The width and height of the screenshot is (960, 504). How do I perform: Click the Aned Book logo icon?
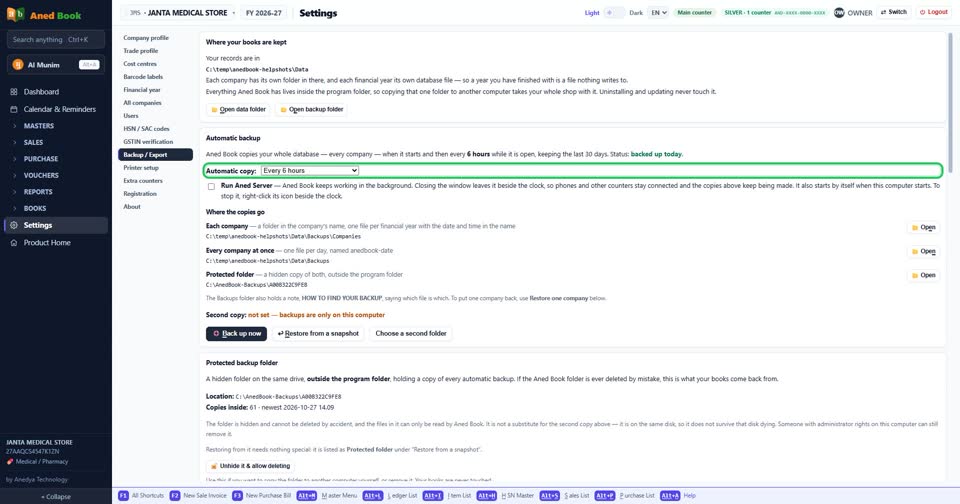click(x=15, y=14)
